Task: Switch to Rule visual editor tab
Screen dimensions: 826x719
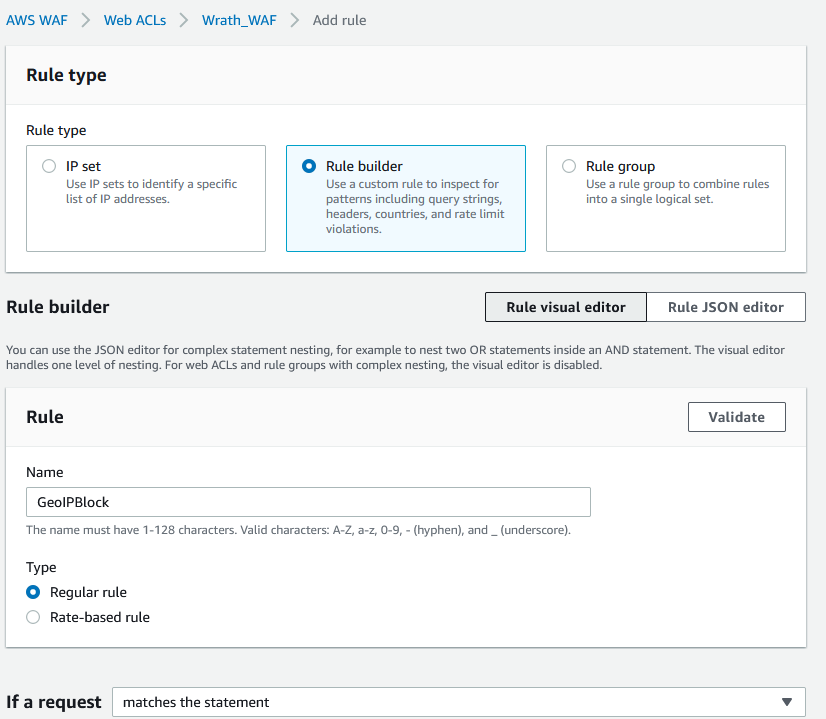Action: tap(565, 307)
